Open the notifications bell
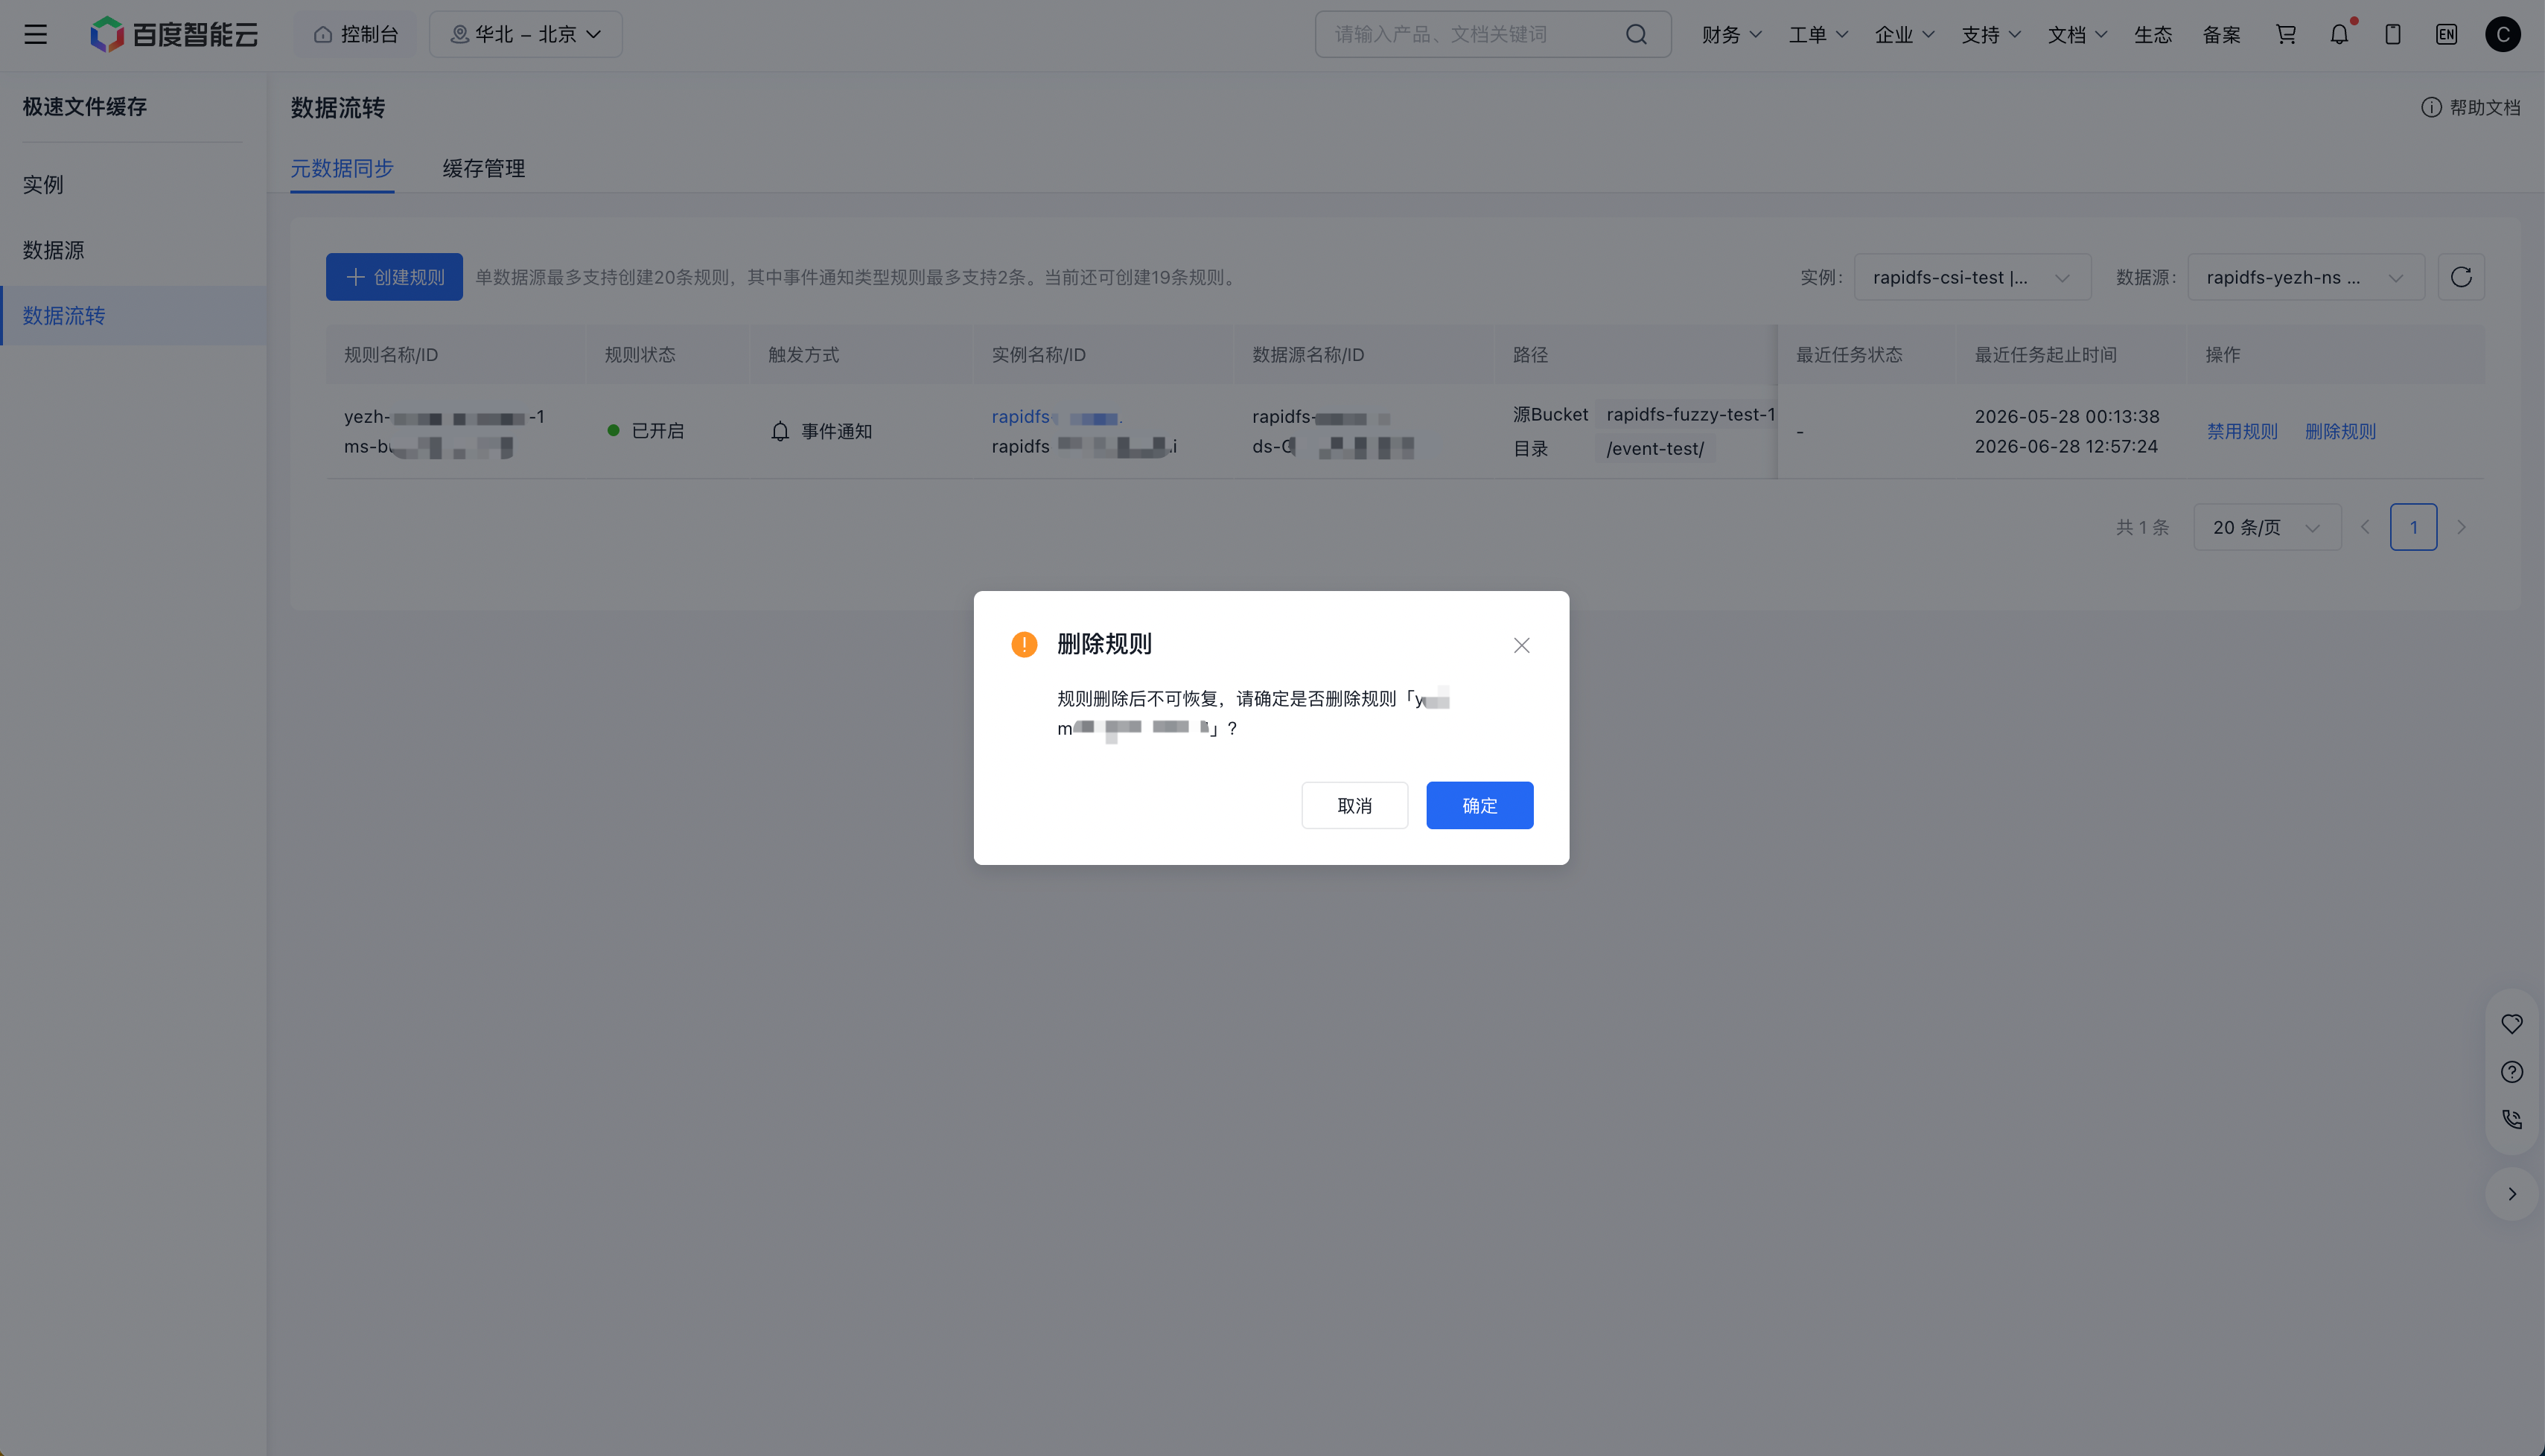Screen dimensions: 2545x1456 [2339, 35]
